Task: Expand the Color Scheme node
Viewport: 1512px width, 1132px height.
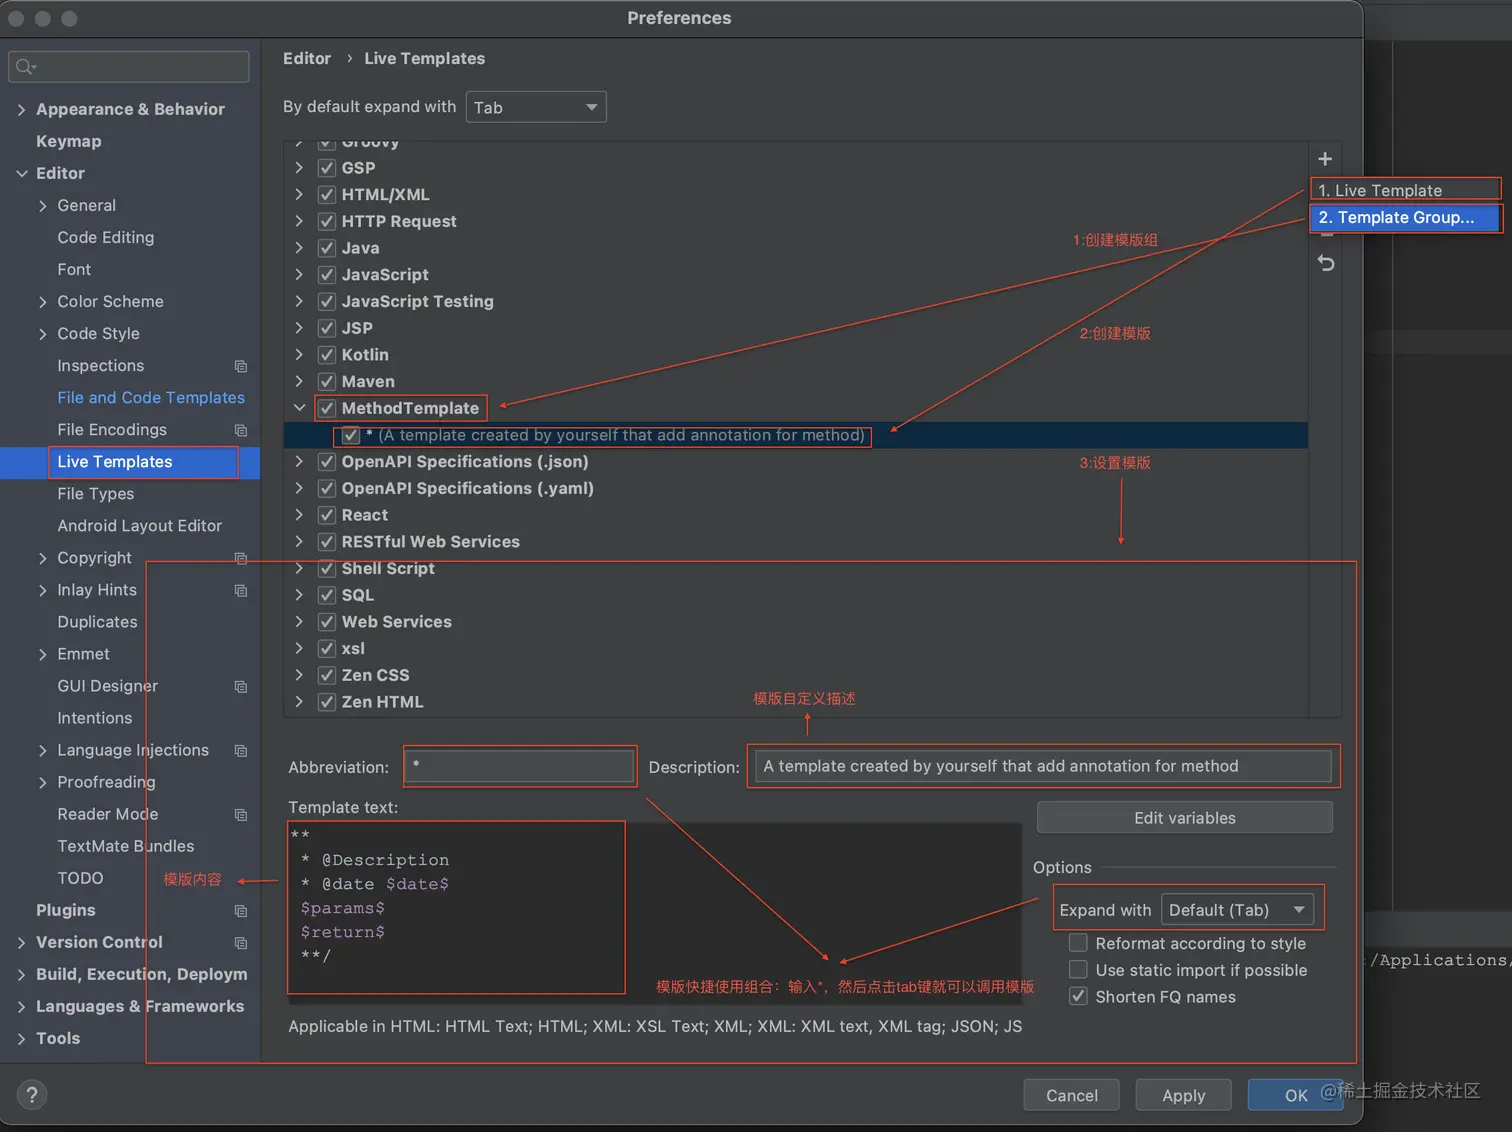Action: point(42,302)
